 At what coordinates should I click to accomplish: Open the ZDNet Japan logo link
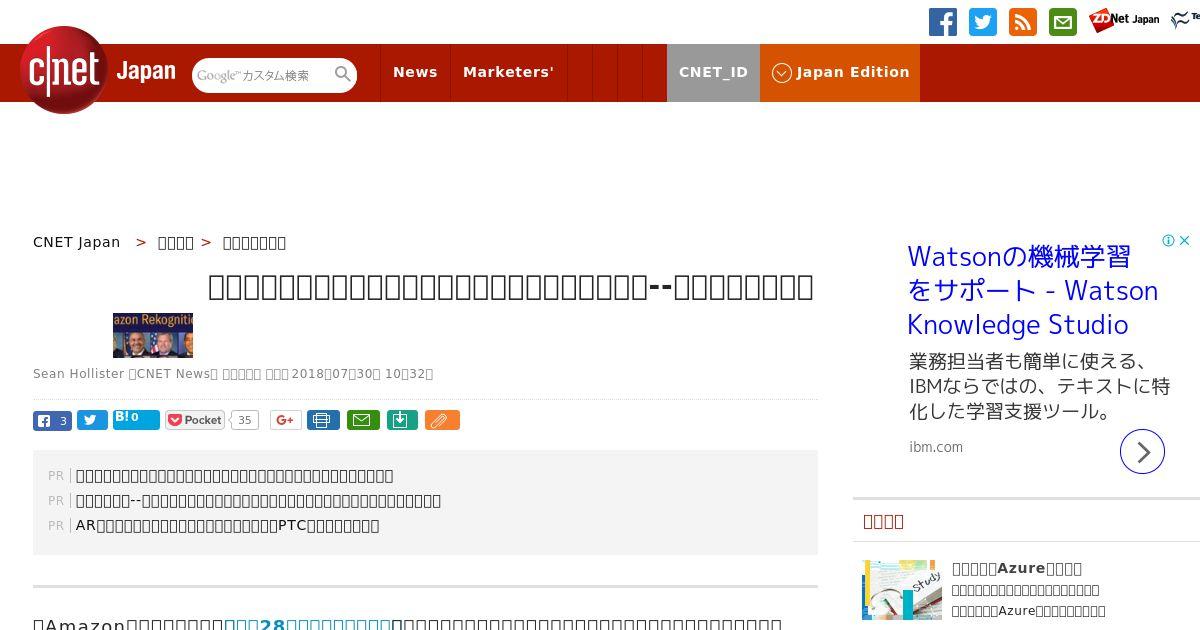(x=1124, y=20)
